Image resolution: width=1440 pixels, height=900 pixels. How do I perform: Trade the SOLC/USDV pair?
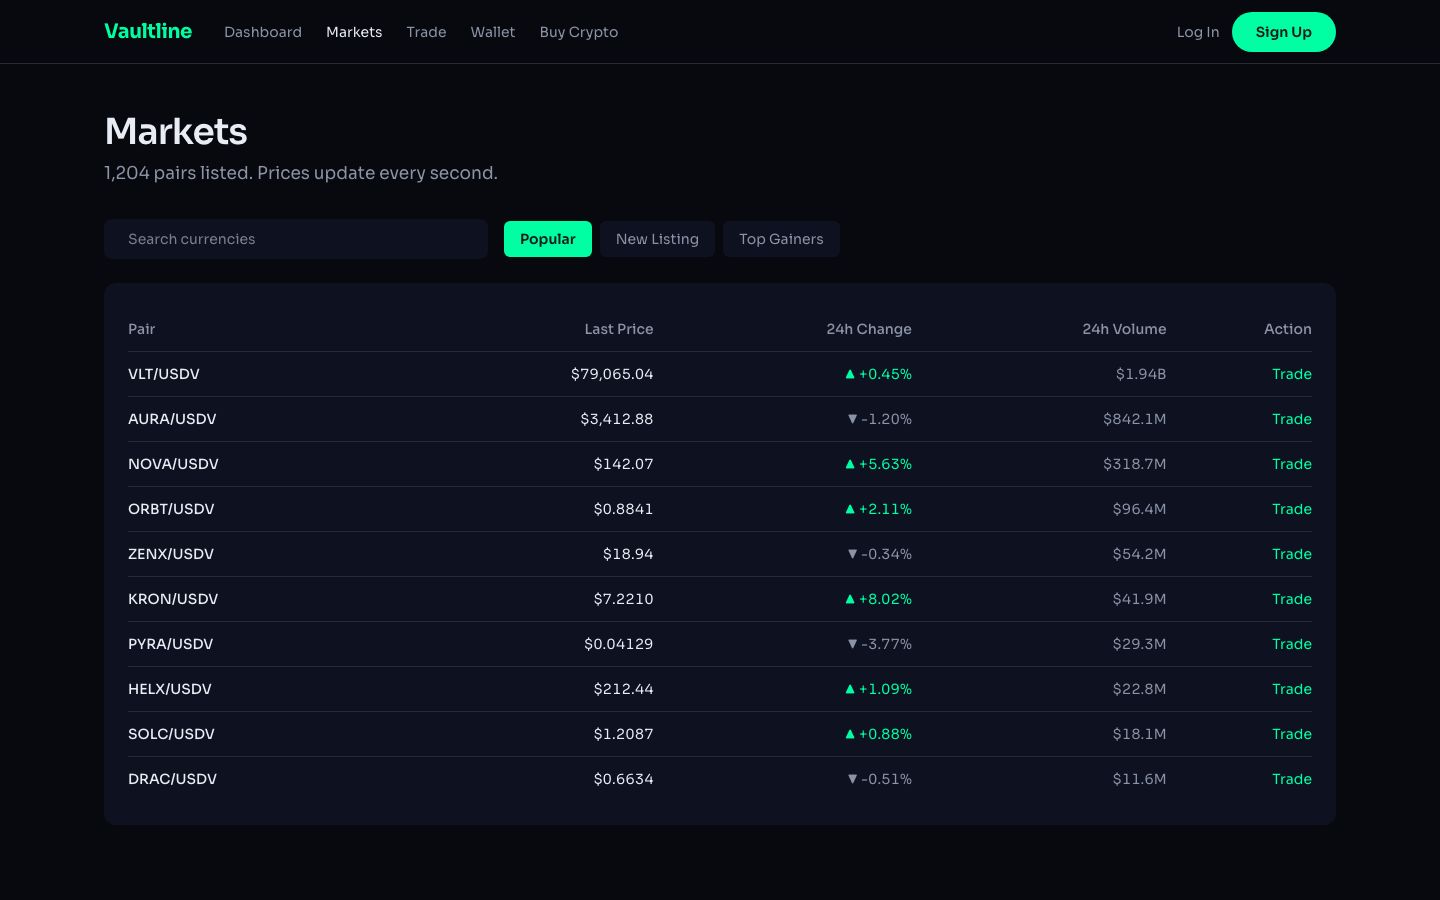[1292, 734]
